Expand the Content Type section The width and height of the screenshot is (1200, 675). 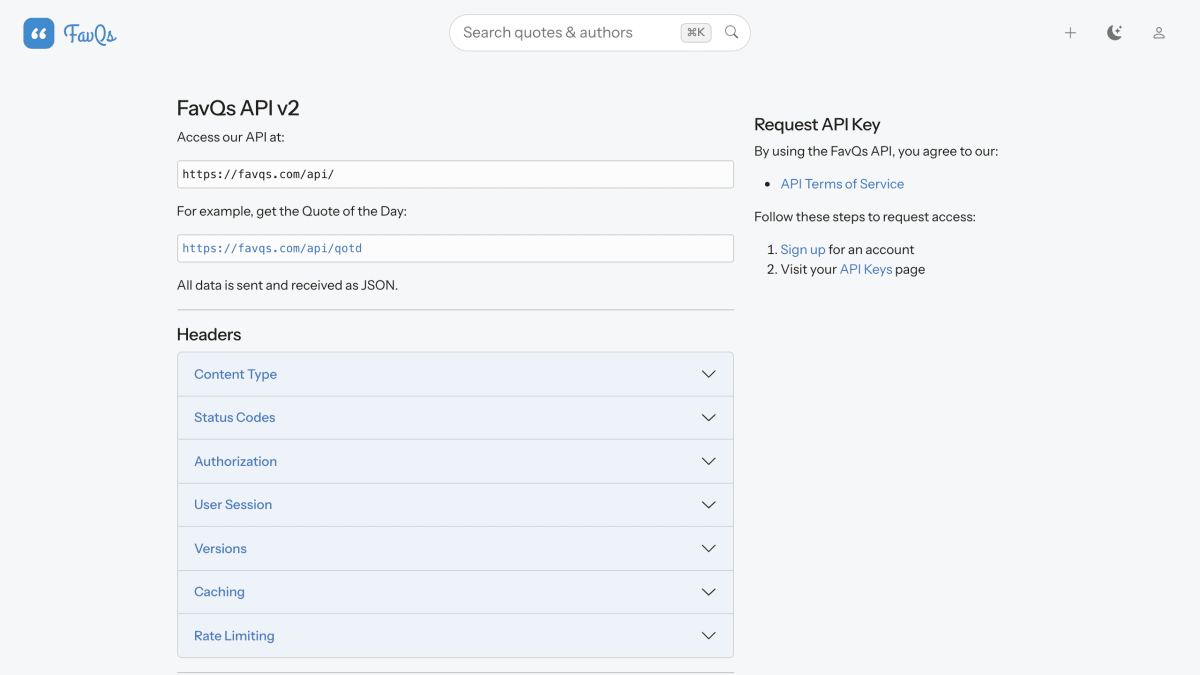tap(455, 374)
